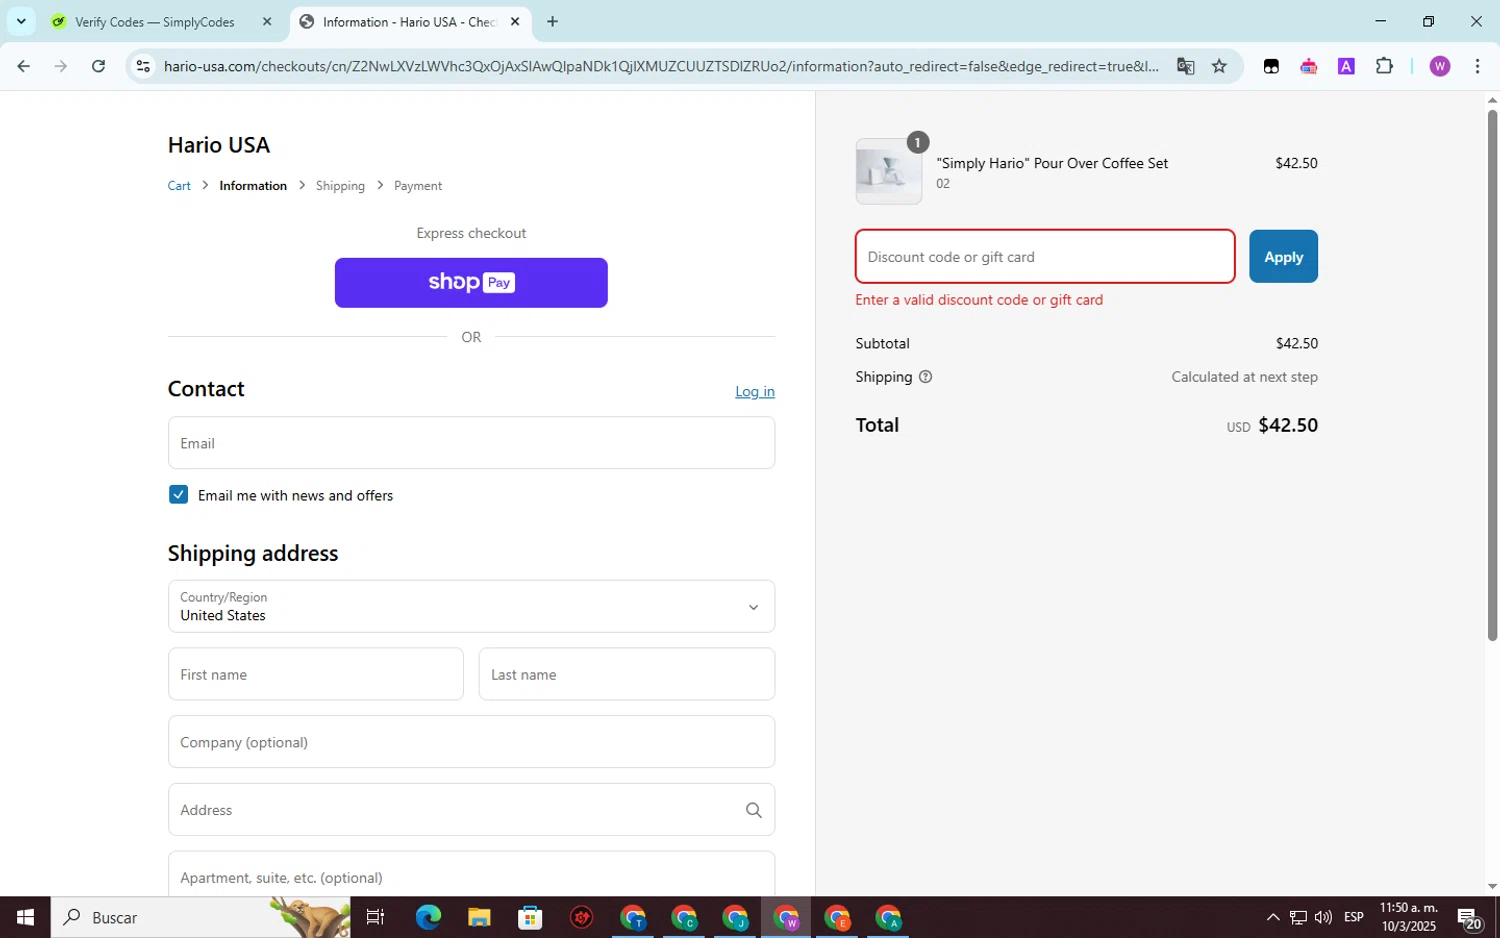Apply the discount code

[1283, 257]
